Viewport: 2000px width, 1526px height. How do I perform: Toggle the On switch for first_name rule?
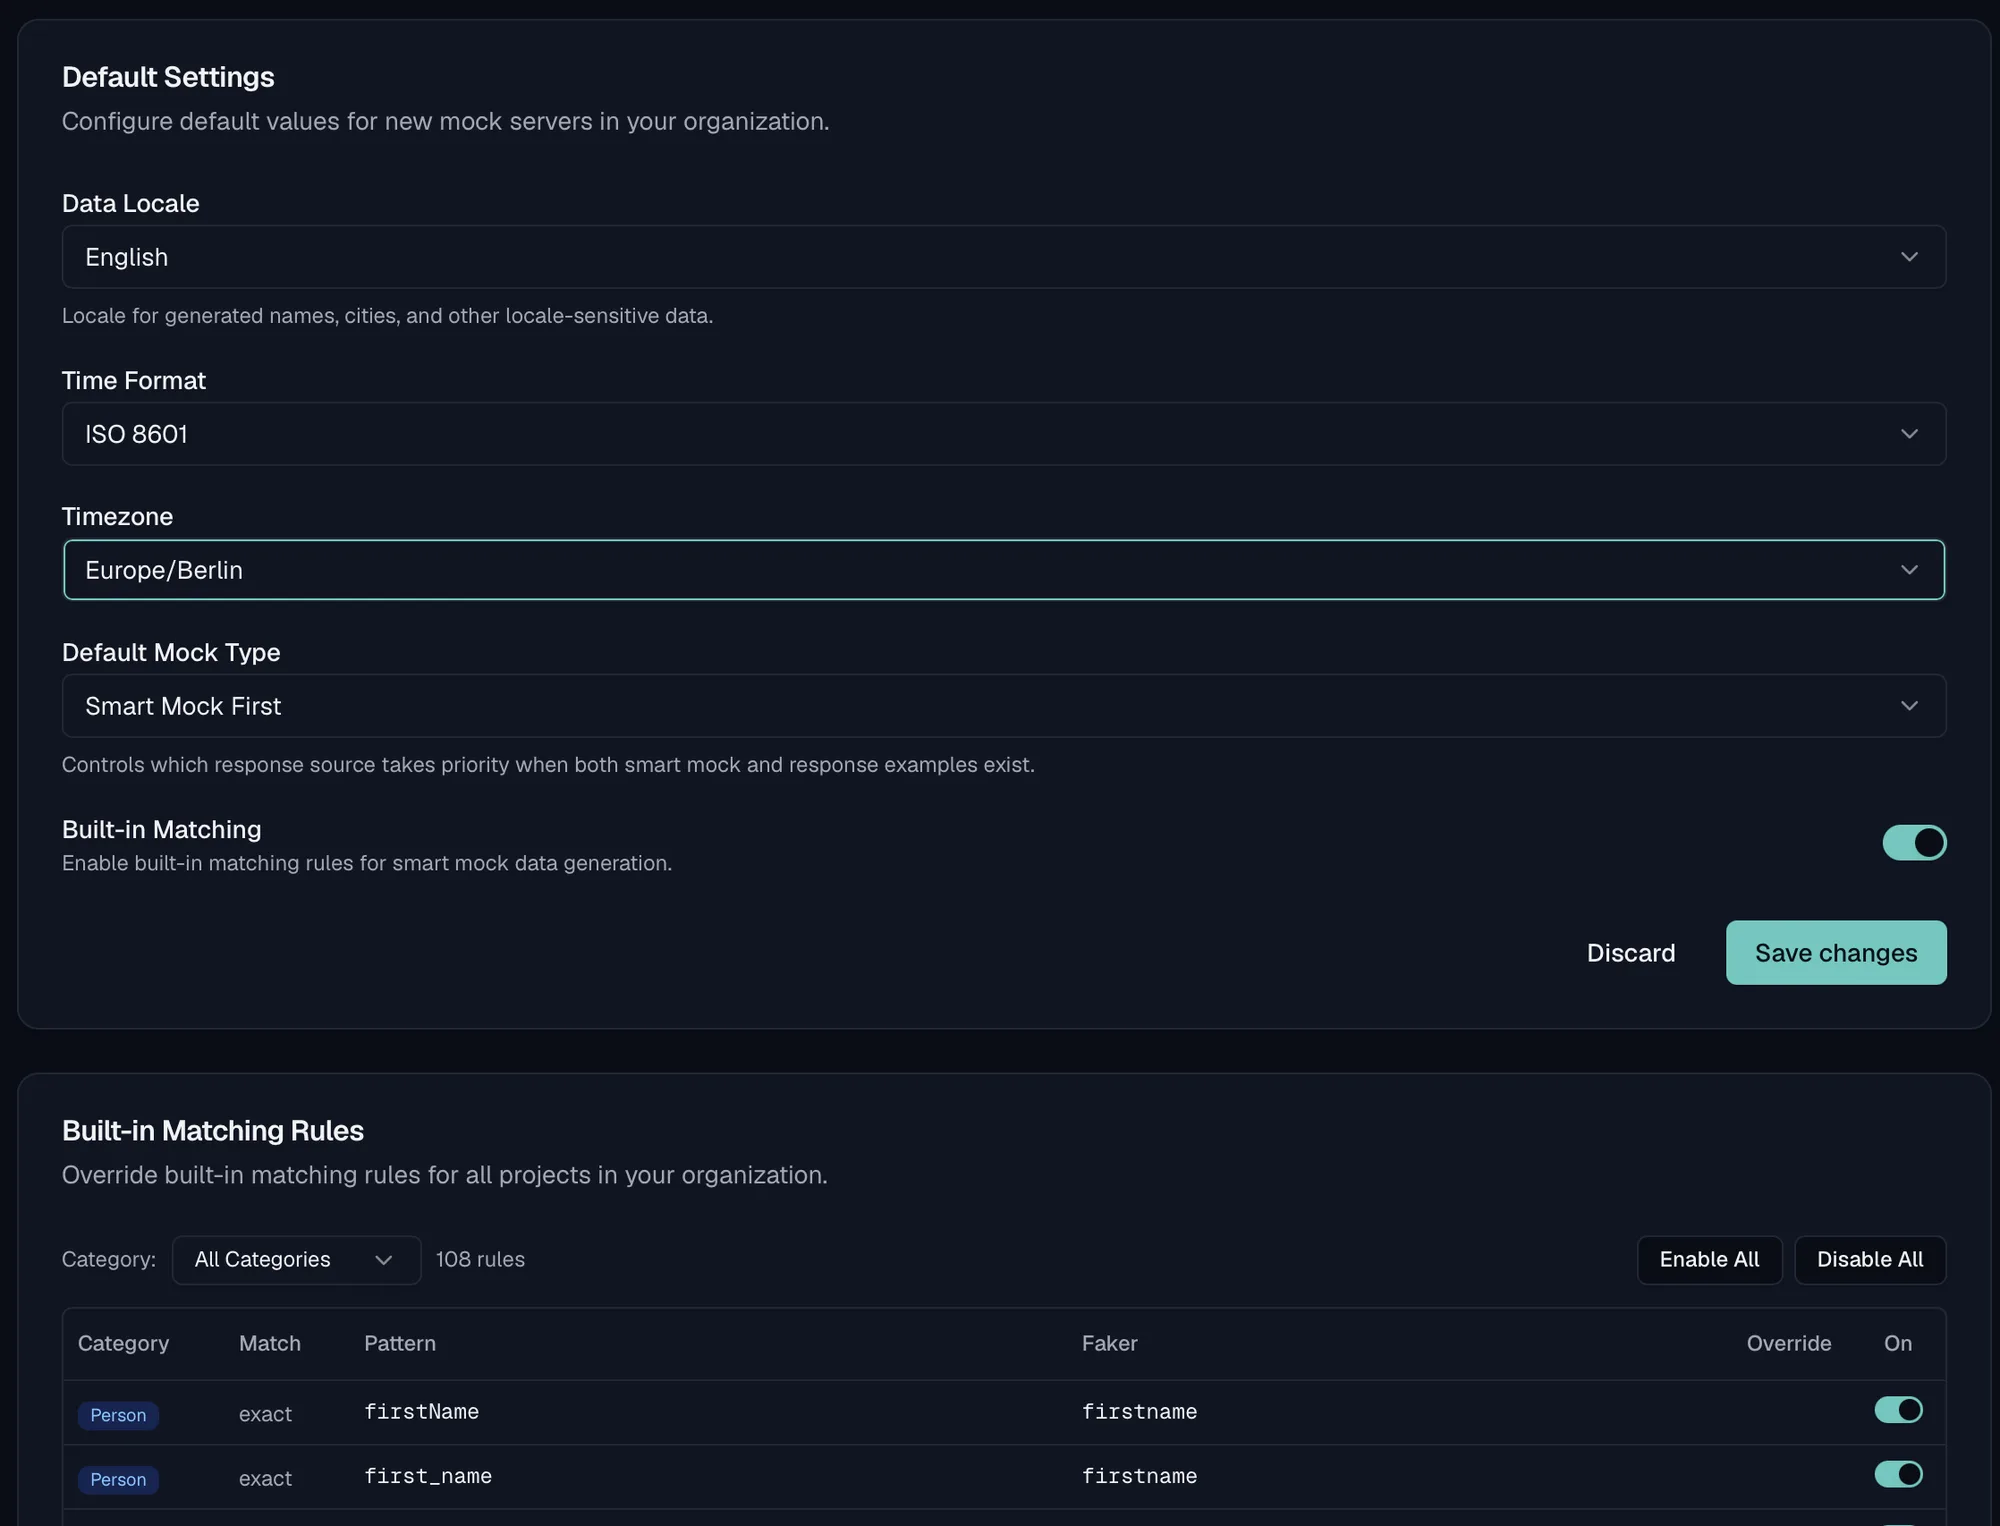[1898, 1474]
